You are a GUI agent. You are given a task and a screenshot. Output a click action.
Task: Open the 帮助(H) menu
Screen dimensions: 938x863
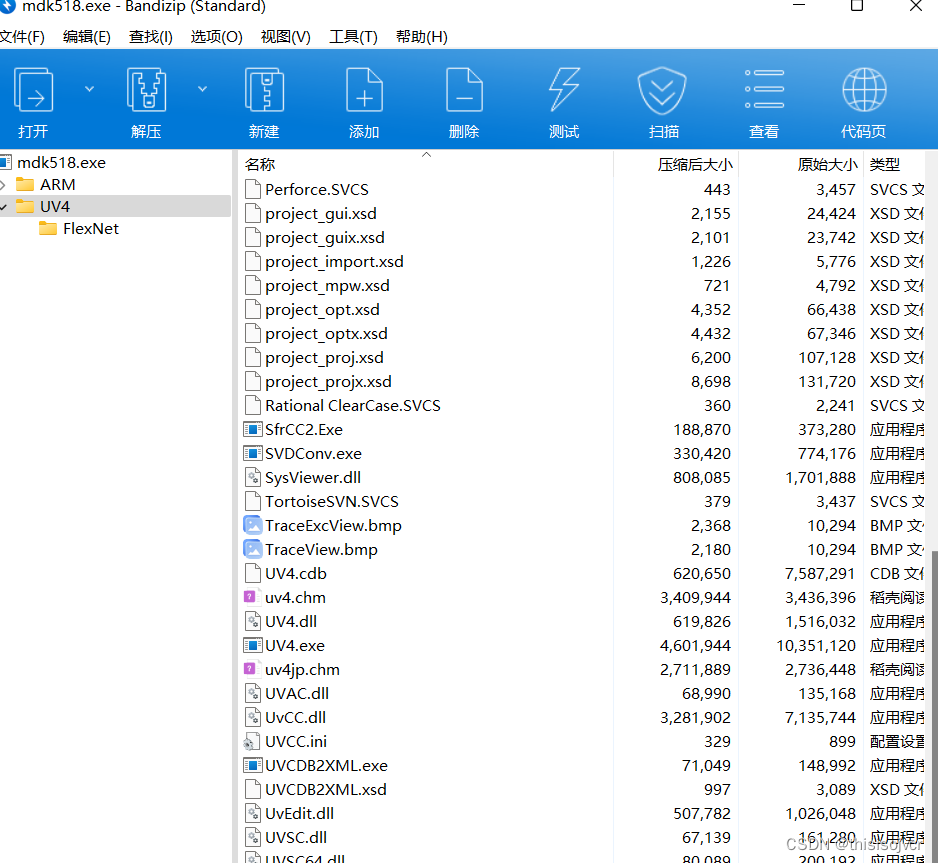422,37
